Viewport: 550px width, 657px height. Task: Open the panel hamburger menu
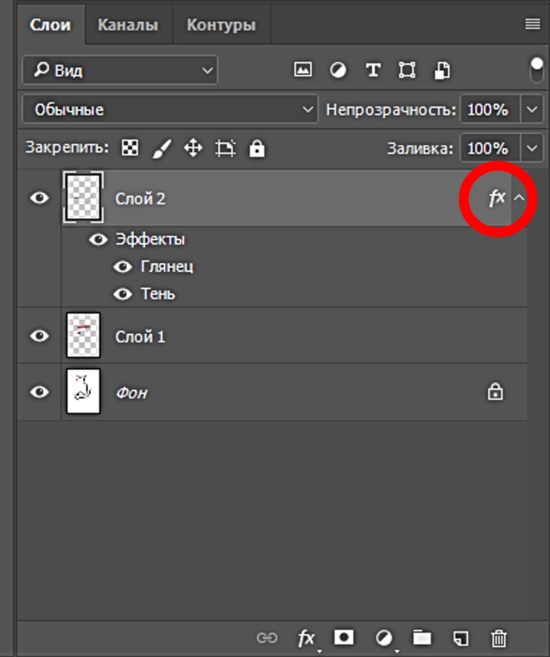532,24
